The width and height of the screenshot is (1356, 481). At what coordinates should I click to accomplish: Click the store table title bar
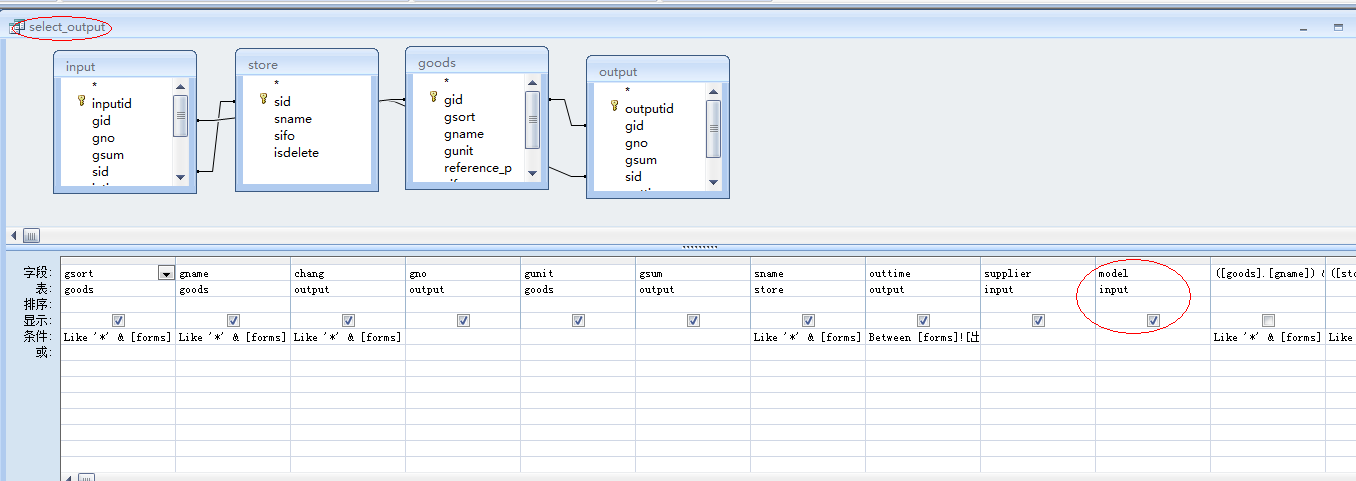pos(307,65)
